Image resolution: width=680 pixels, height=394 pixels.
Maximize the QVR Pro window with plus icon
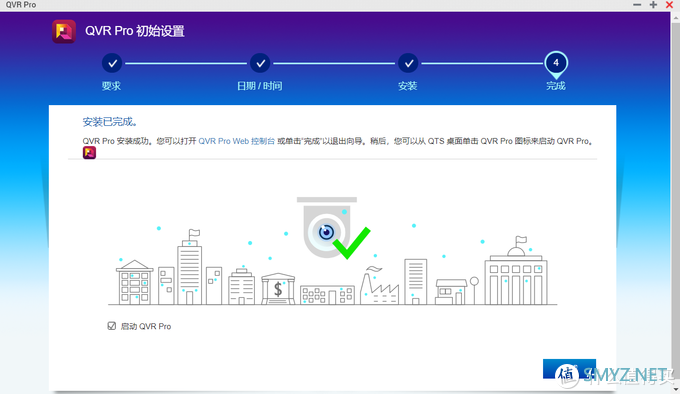pos(653,5)
